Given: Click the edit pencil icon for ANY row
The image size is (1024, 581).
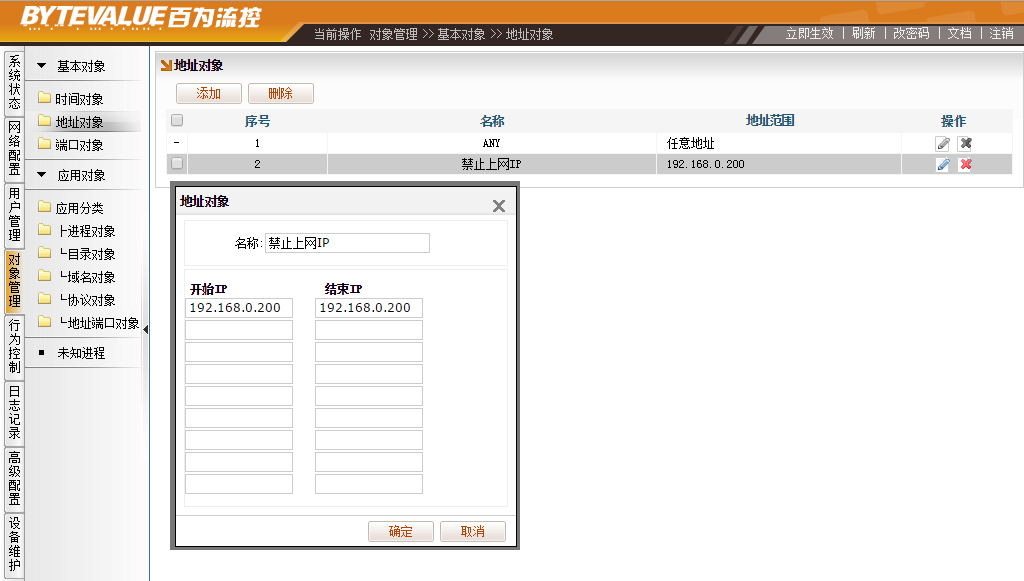Looking at the screenshot, I should pyautogui.click(x=942, y=143).
